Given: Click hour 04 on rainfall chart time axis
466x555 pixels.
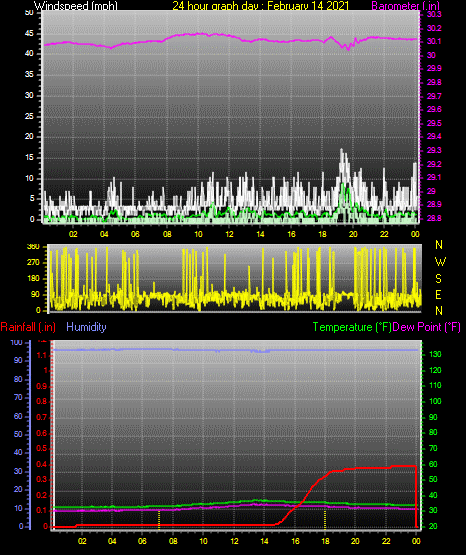Looking at the screenshot, I should point(112,541).
